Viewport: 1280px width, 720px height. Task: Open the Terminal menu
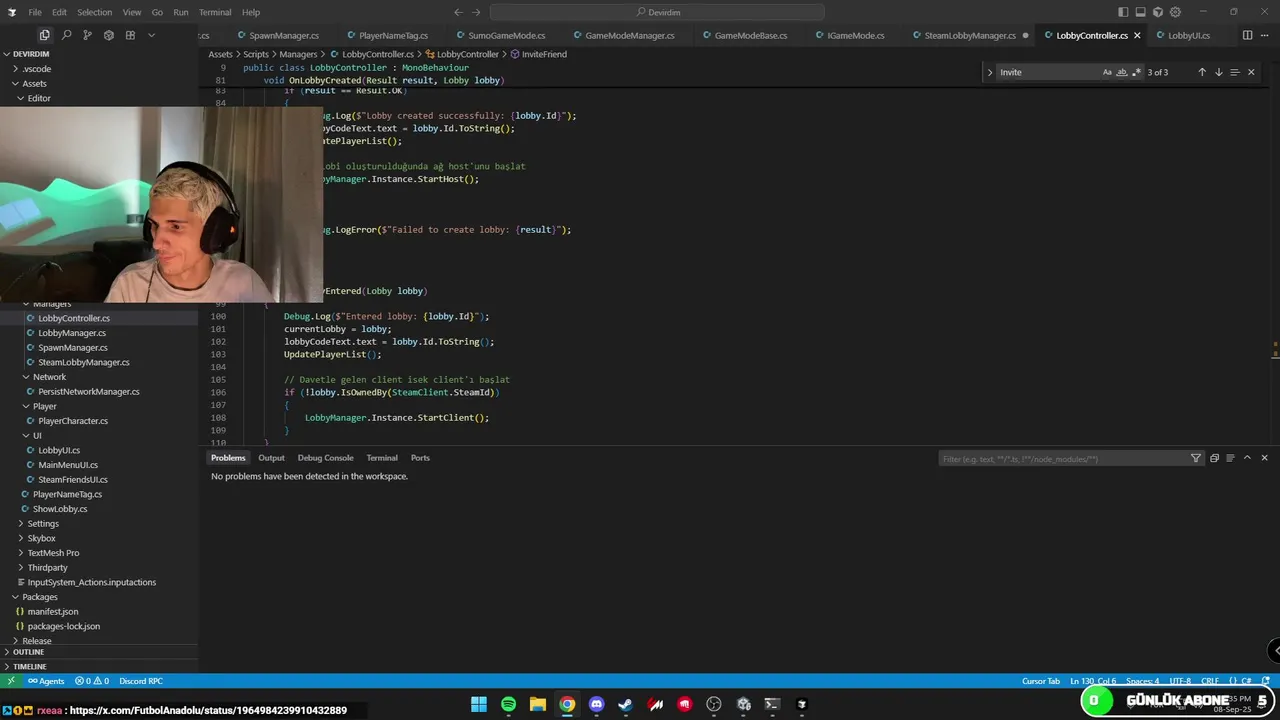215,12
